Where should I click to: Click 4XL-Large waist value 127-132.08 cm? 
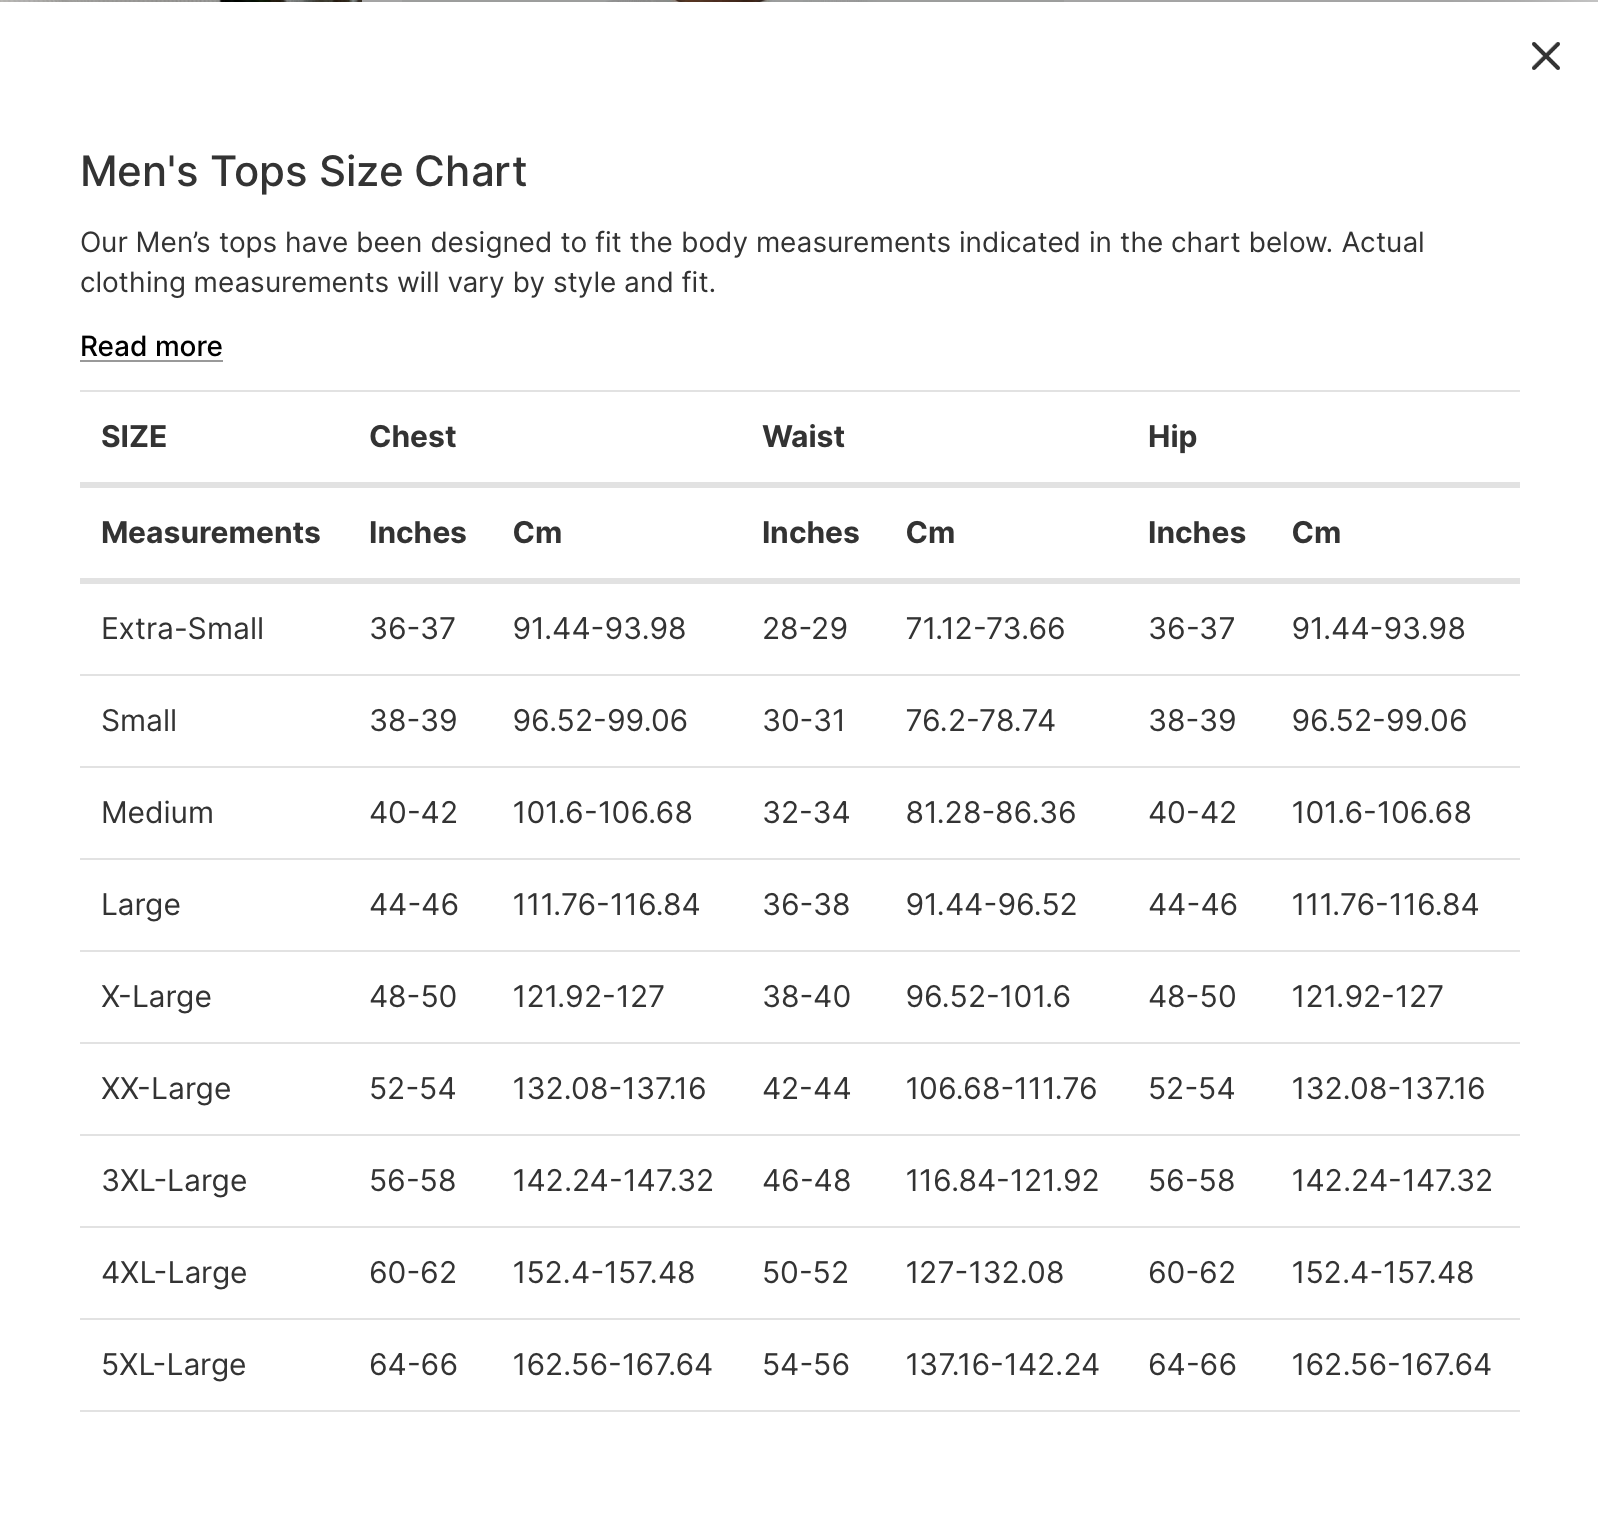tap(984, 1272)
